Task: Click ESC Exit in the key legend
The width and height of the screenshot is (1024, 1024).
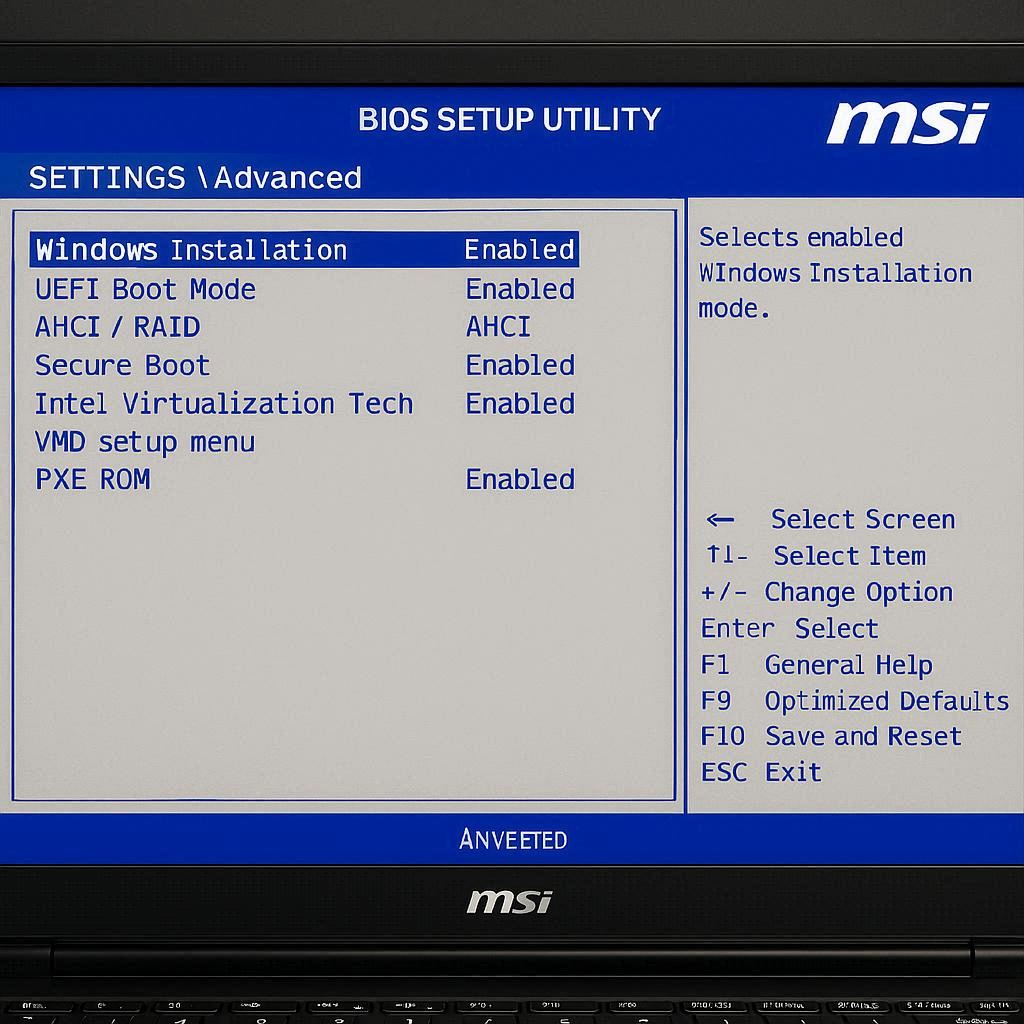Action: click(x=761, y=773)
